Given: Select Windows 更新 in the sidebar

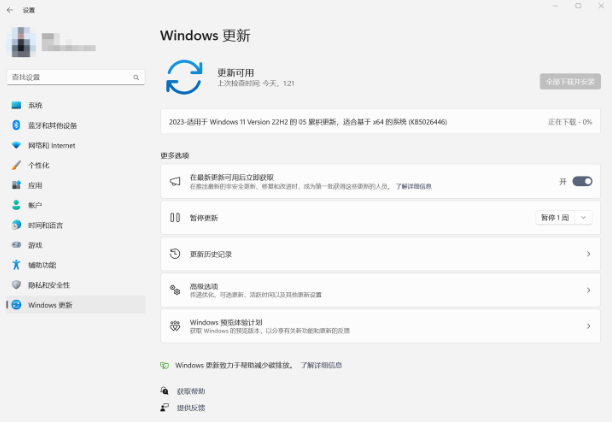Looking at the screenshot, I should point(76,304).
